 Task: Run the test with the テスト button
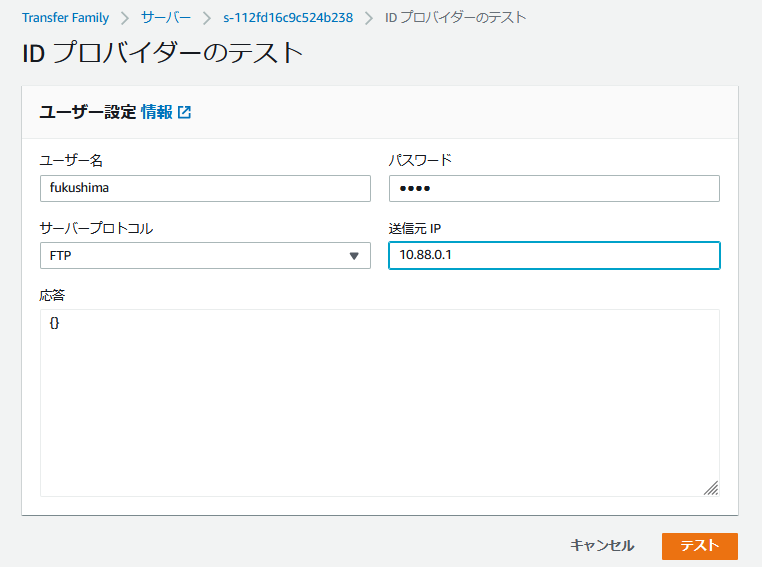click(699, 545)
